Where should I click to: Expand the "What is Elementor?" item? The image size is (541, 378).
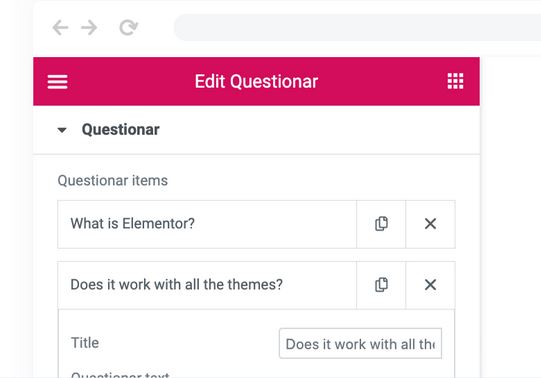coord(207,224)
